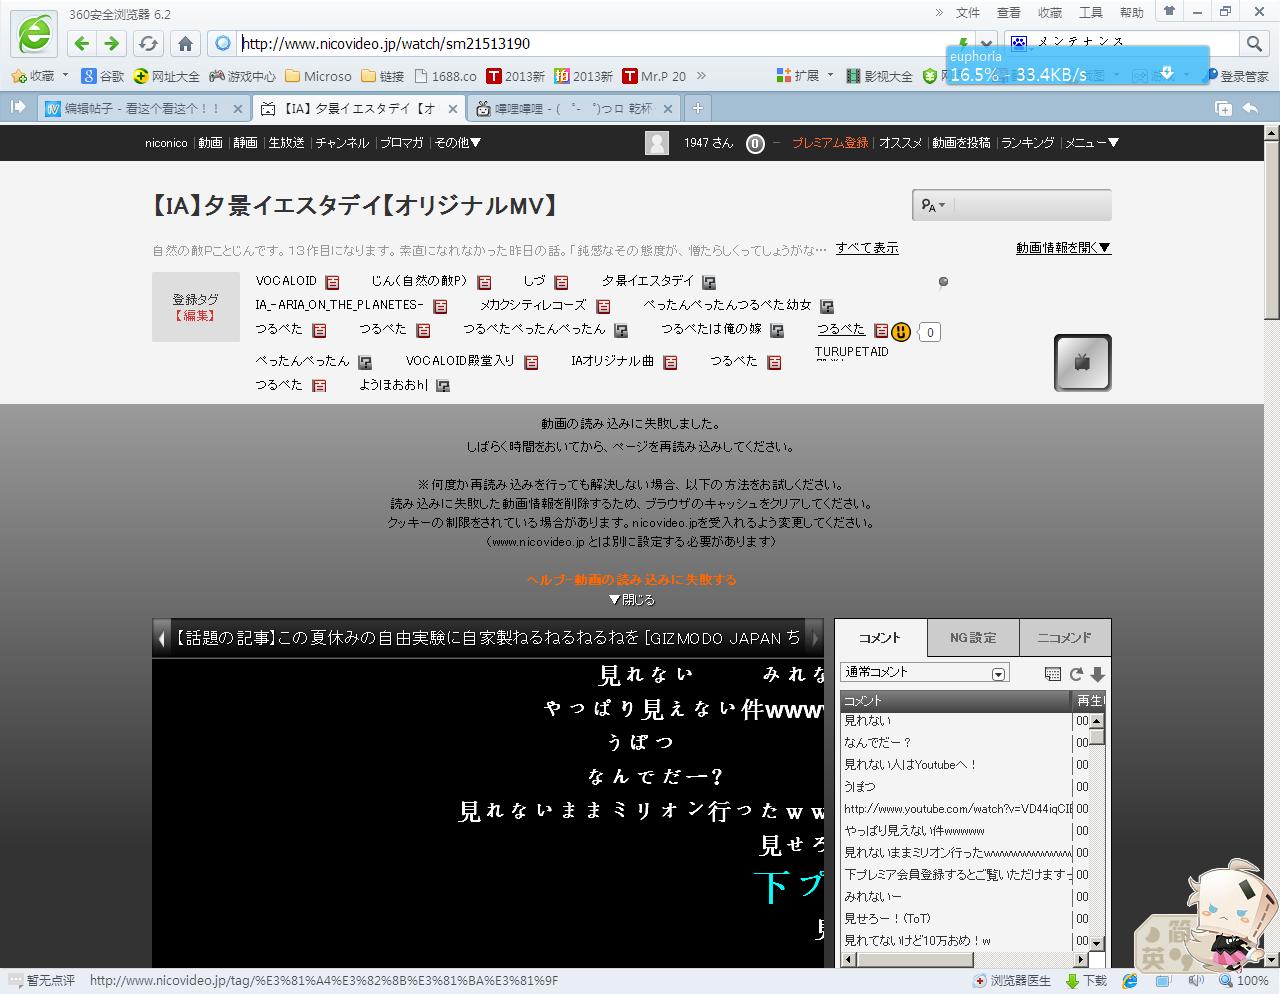Open the new tab plus button

point(698,108)
